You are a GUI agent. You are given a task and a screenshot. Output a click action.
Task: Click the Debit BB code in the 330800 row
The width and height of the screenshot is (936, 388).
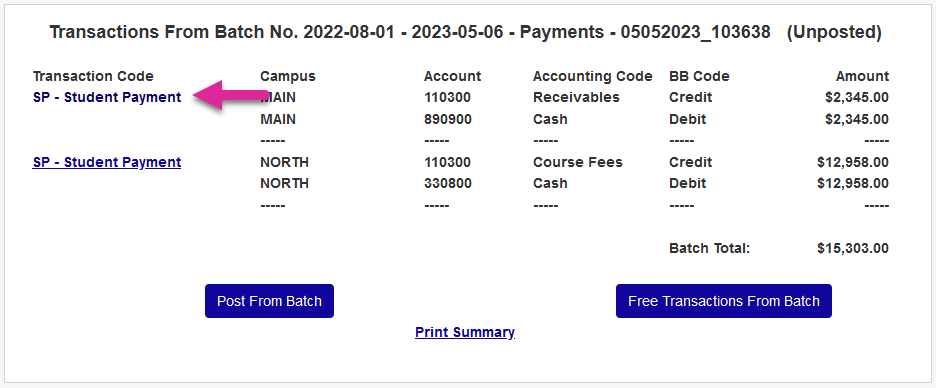(688, 183)
